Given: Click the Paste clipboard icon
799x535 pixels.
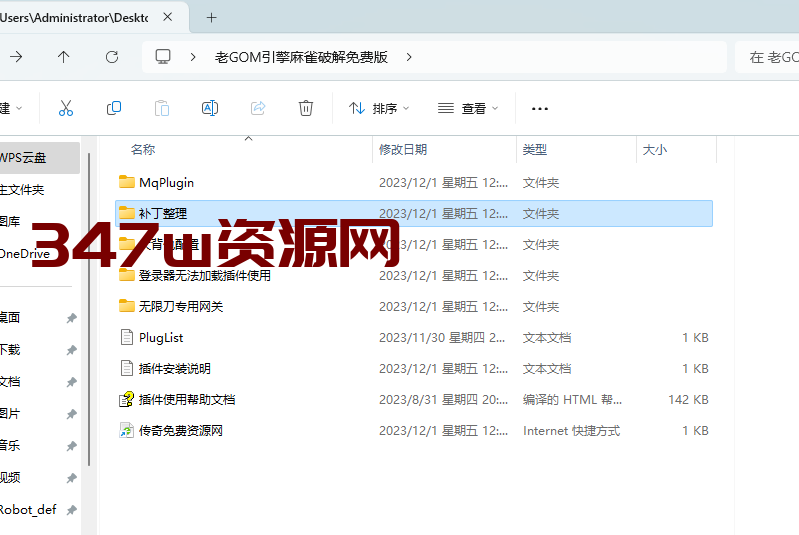Looking at the screenshot, I should (162, 108).
